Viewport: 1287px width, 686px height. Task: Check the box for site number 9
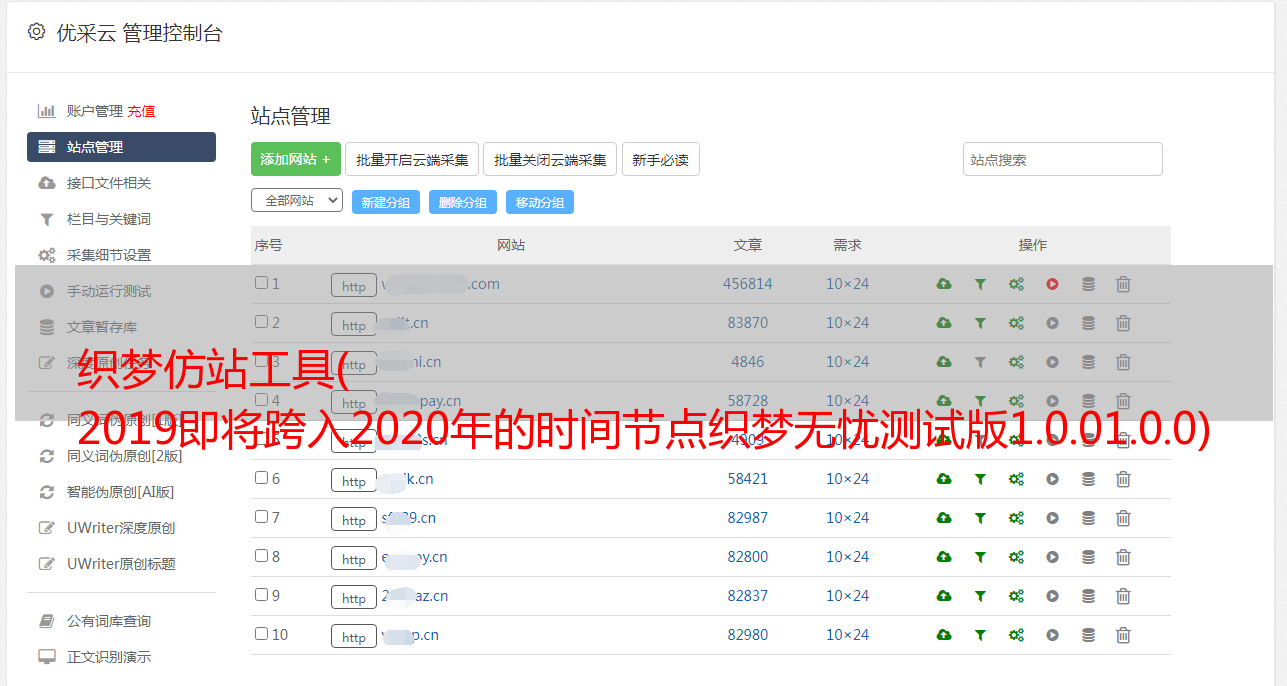pos(261,595)
